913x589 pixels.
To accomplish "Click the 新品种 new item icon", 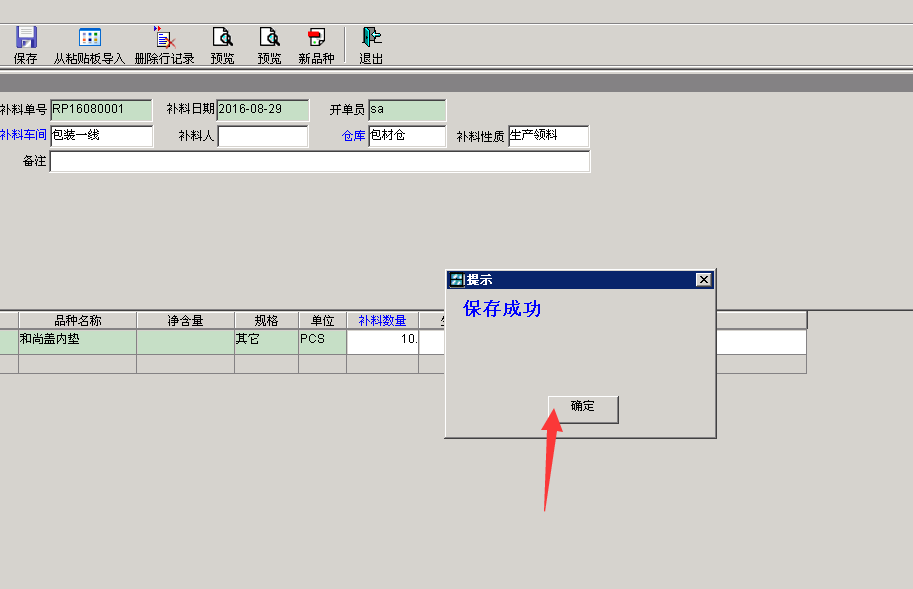I will (x=316, y=45).
